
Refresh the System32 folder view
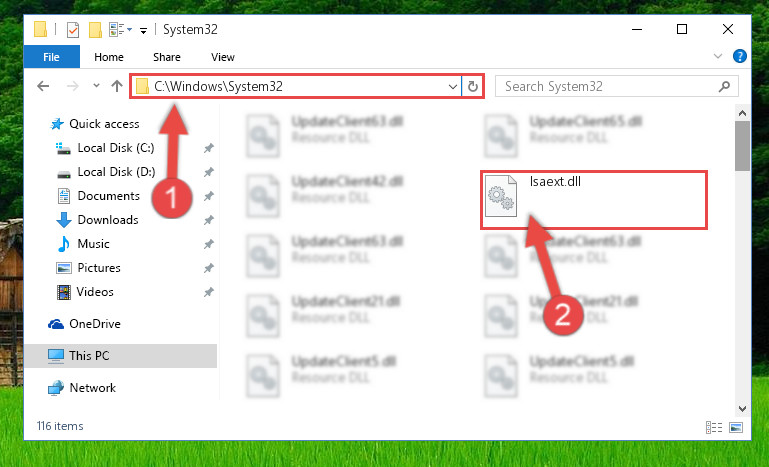pos(473,86)
